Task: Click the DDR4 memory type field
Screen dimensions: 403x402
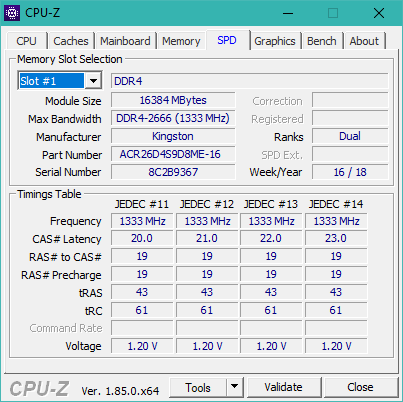Action: pyautogui.click(x=250, y=81)
